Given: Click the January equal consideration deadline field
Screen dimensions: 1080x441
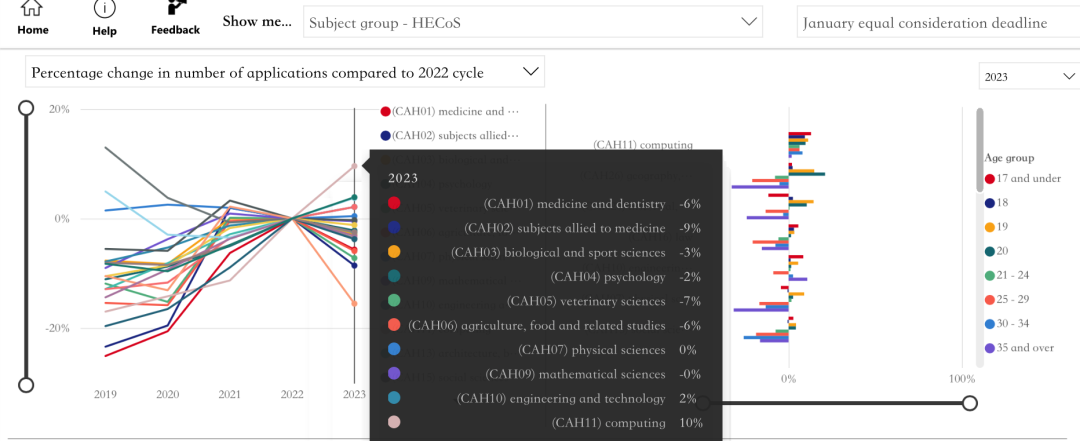Looking at the screenshot, I should 936,23.
